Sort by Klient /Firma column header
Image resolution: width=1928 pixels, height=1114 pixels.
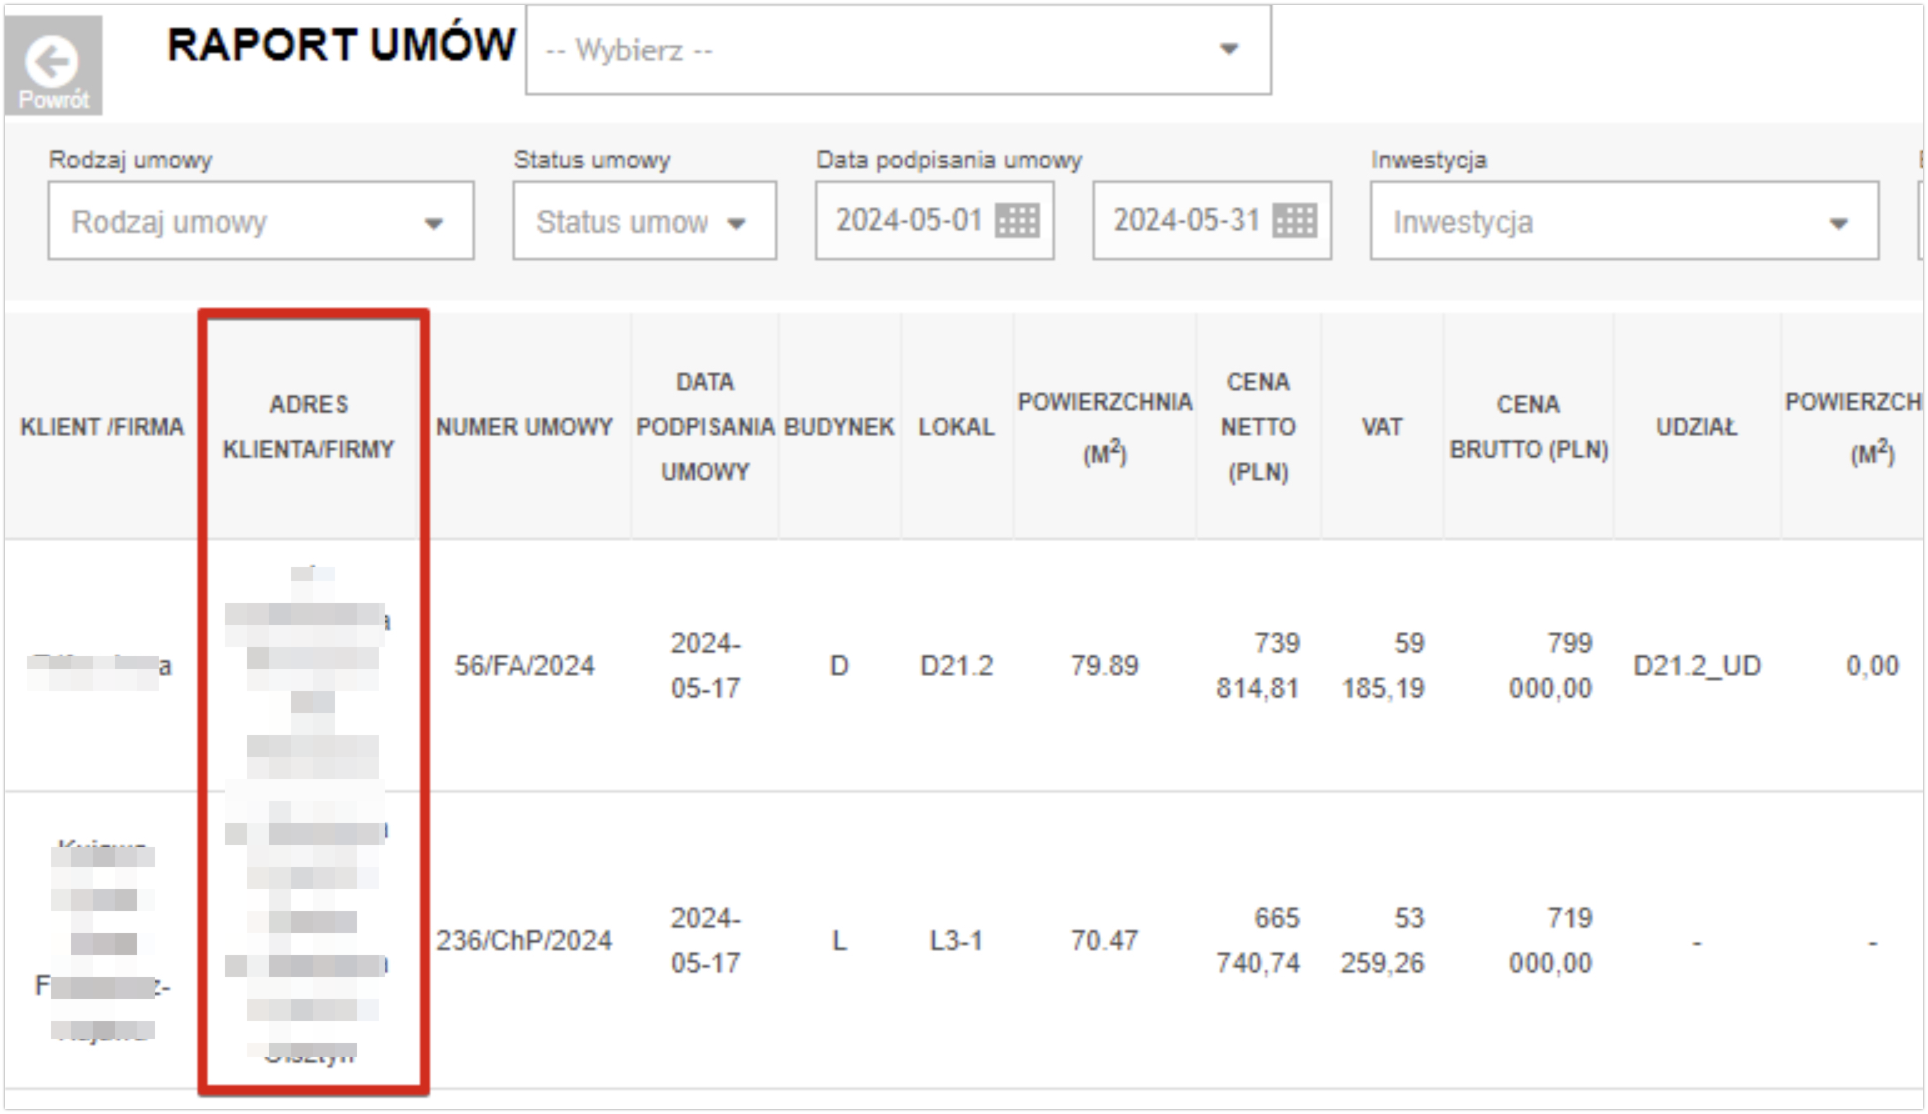click(x=102, y=427)
